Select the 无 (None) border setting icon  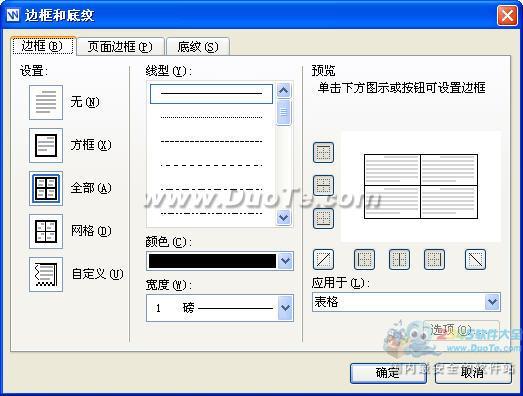pyautogui.click(x=46, y=102)
